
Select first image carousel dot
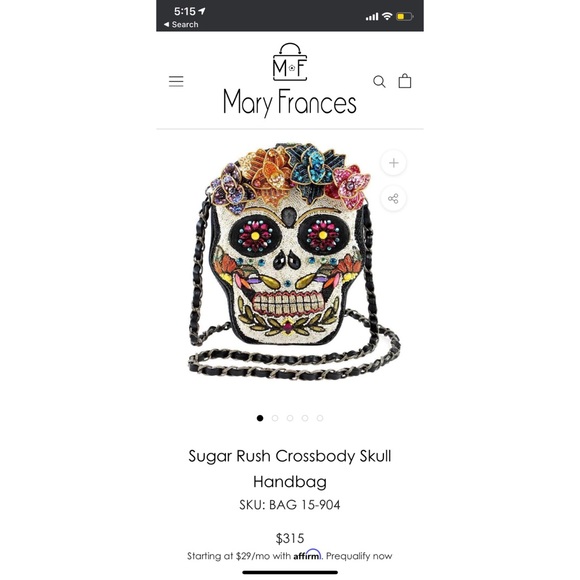coord(260,418)
